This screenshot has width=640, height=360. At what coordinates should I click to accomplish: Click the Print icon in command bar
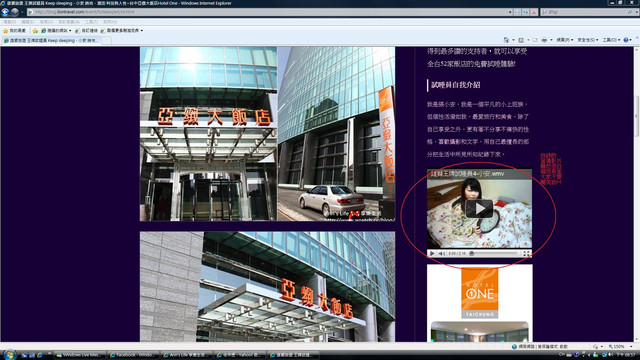click(544, 40)
